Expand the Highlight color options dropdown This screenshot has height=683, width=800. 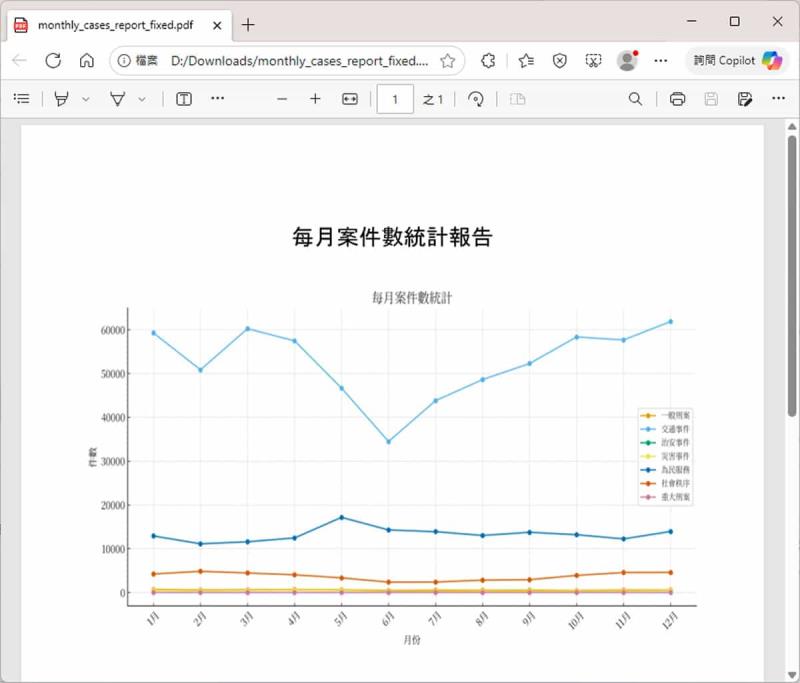[142, 99]
